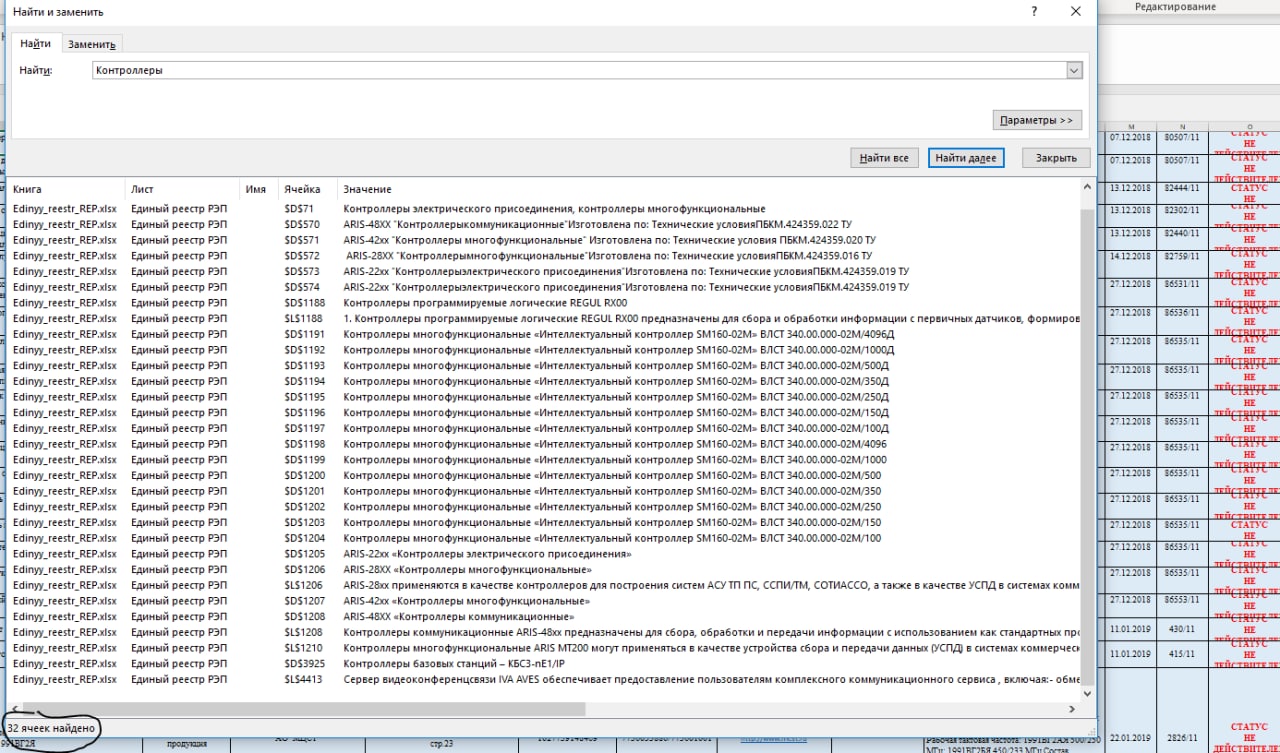This screenshot has height=753, width=1280.
Task: Select column M header in the worksheet
Action: (1131, 126)
